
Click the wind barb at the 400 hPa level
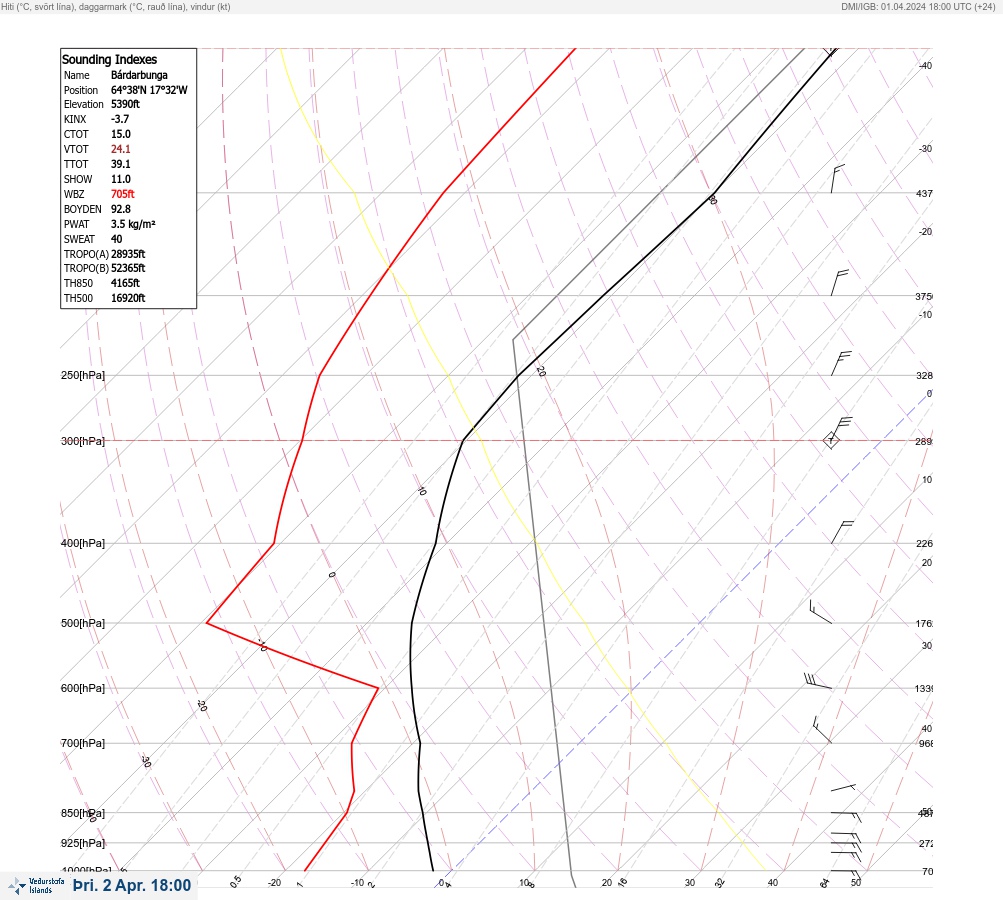[x=842, y=532]
